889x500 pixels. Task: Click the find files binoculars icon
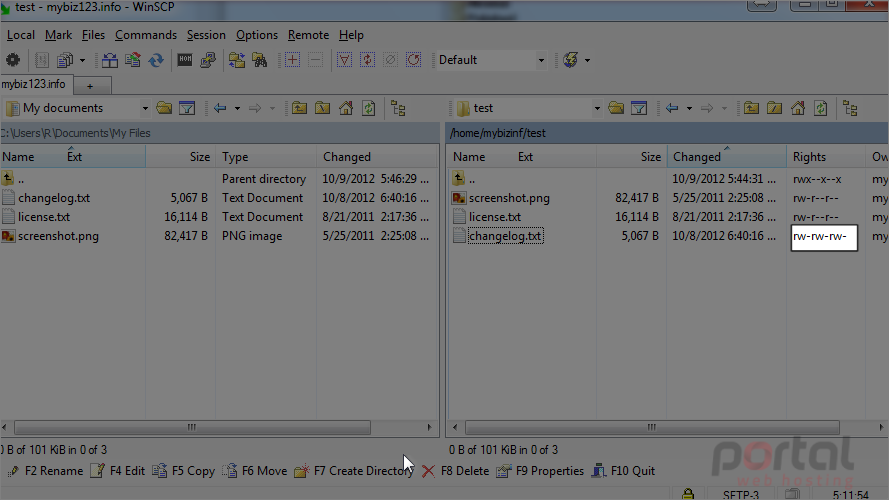click(260, 60)
